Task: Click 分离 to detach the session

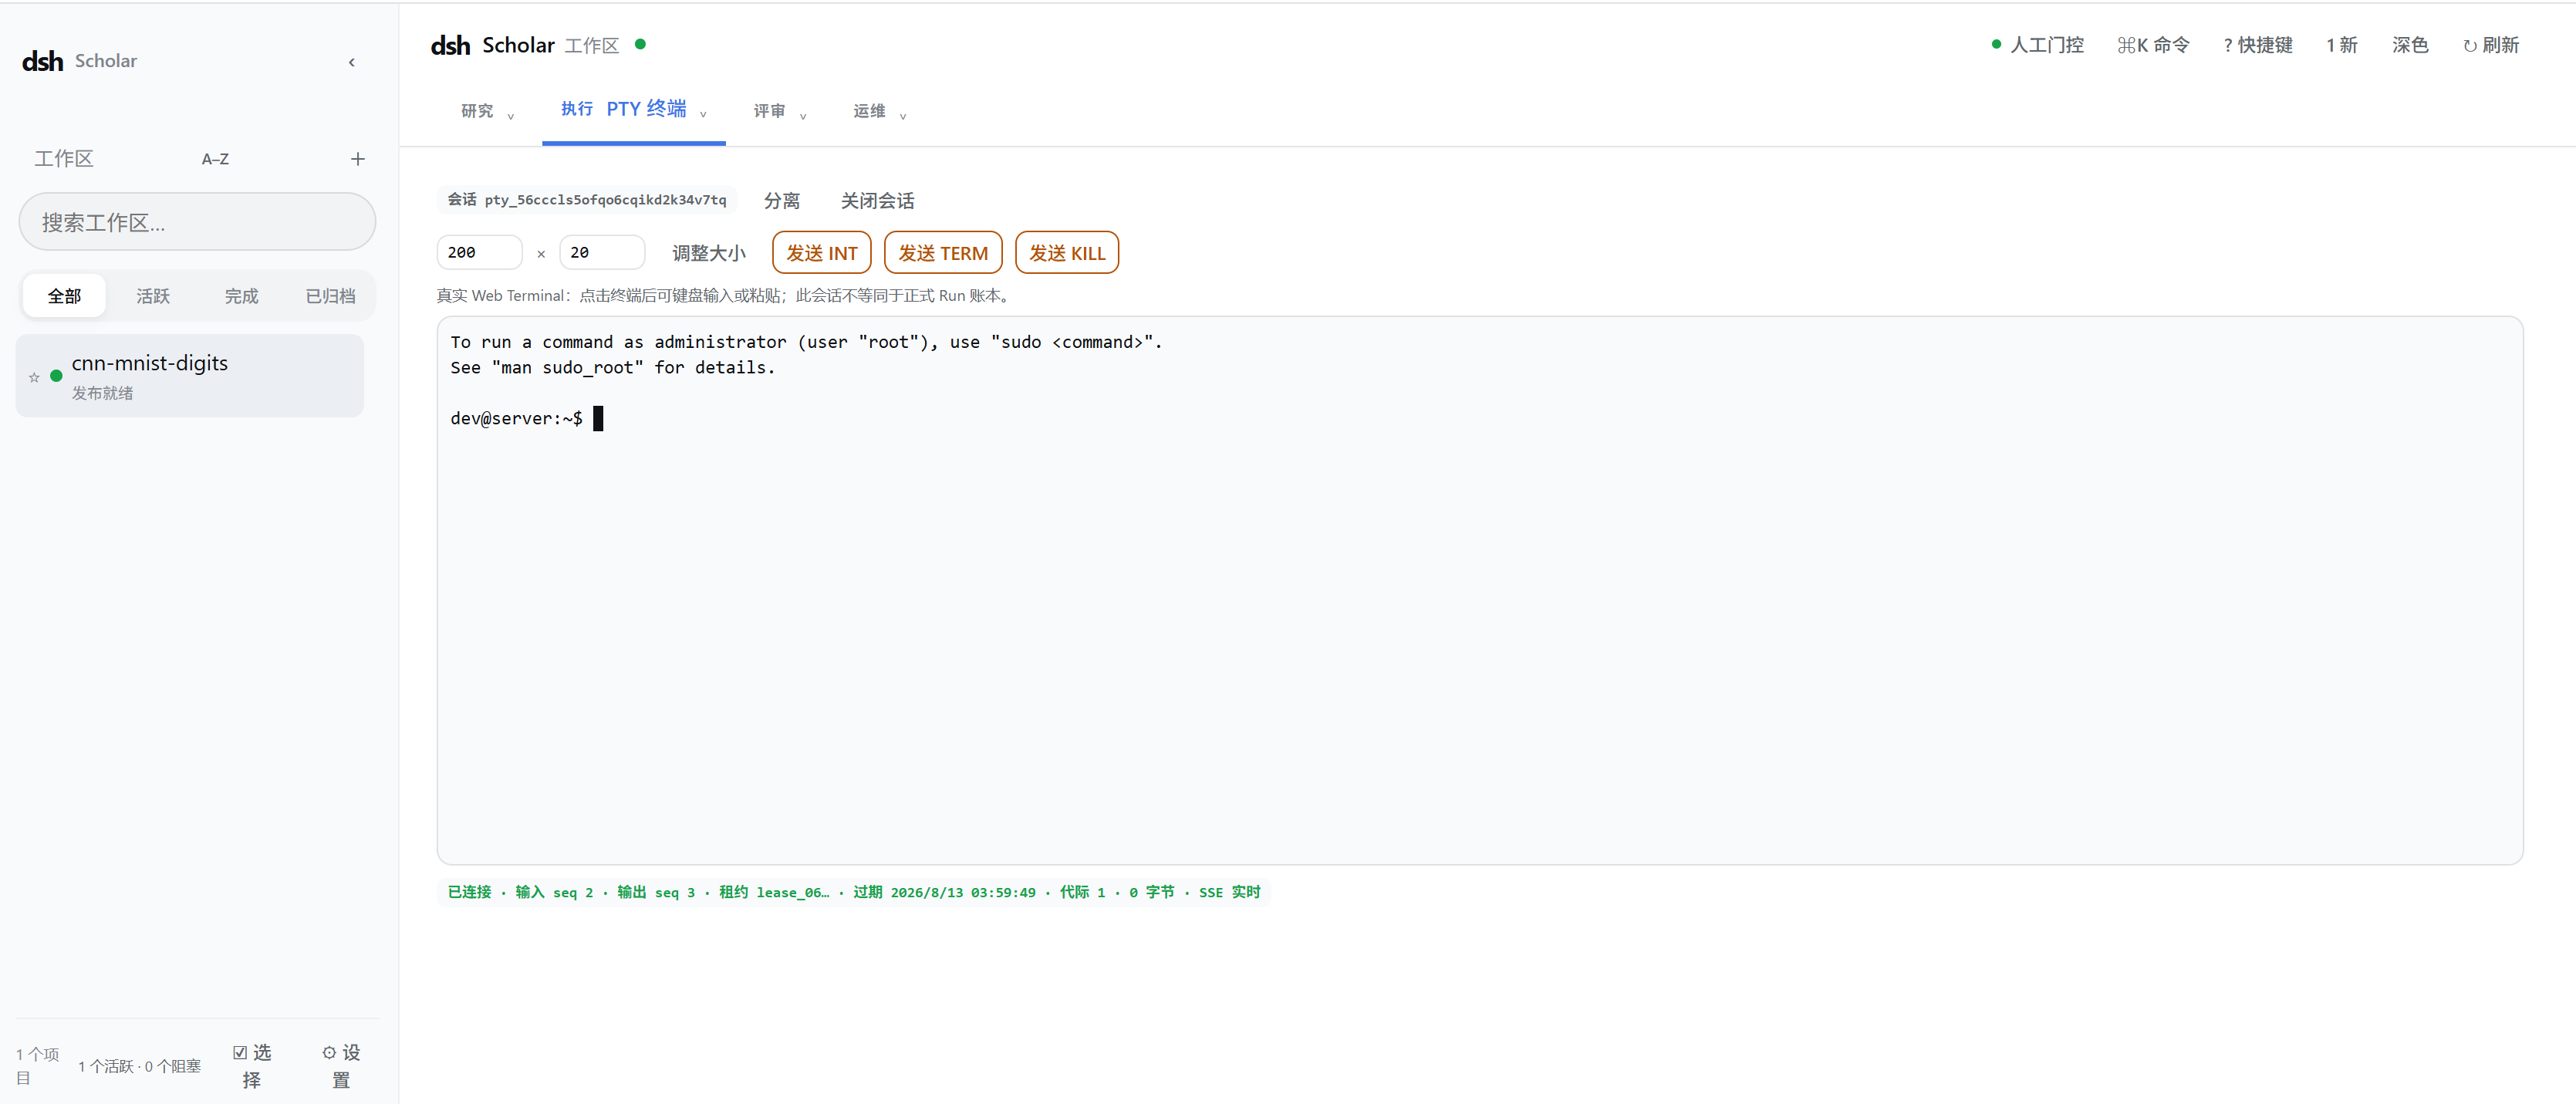Action: (781, 200)
